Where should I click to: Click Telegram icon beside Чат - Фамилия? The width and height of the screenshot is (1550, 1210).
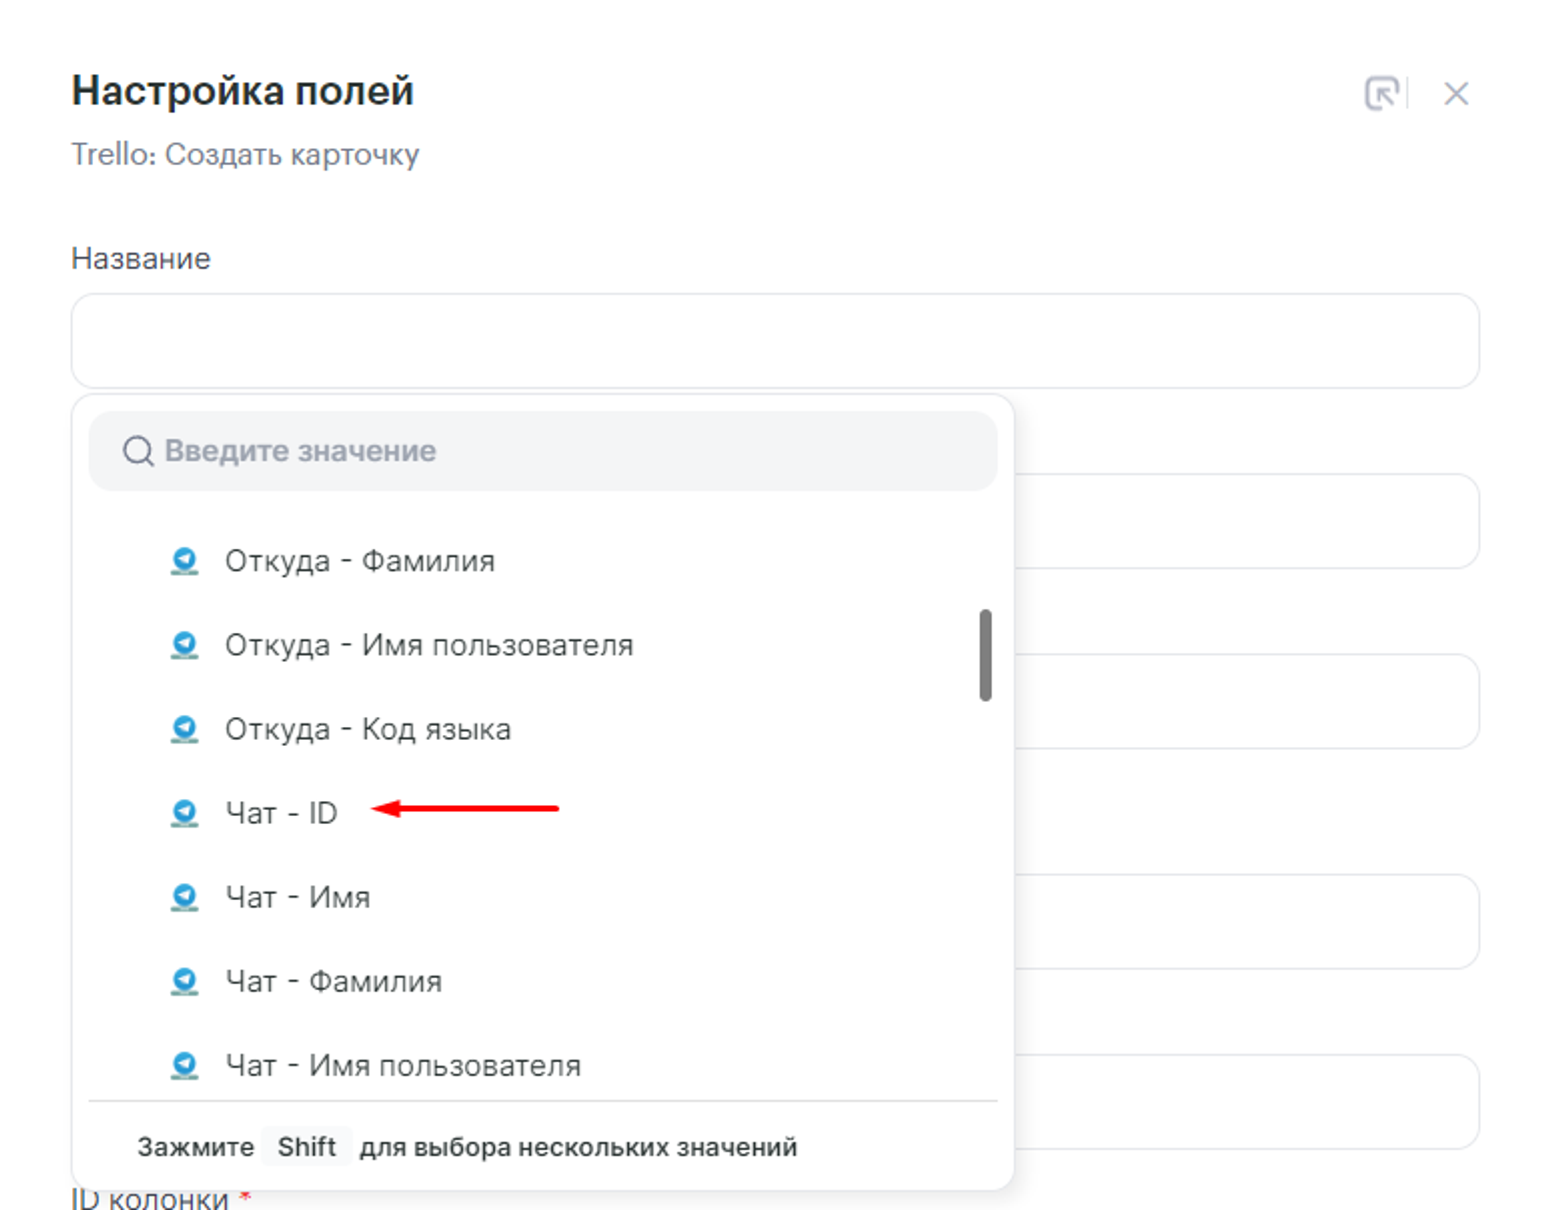point(184,981)
